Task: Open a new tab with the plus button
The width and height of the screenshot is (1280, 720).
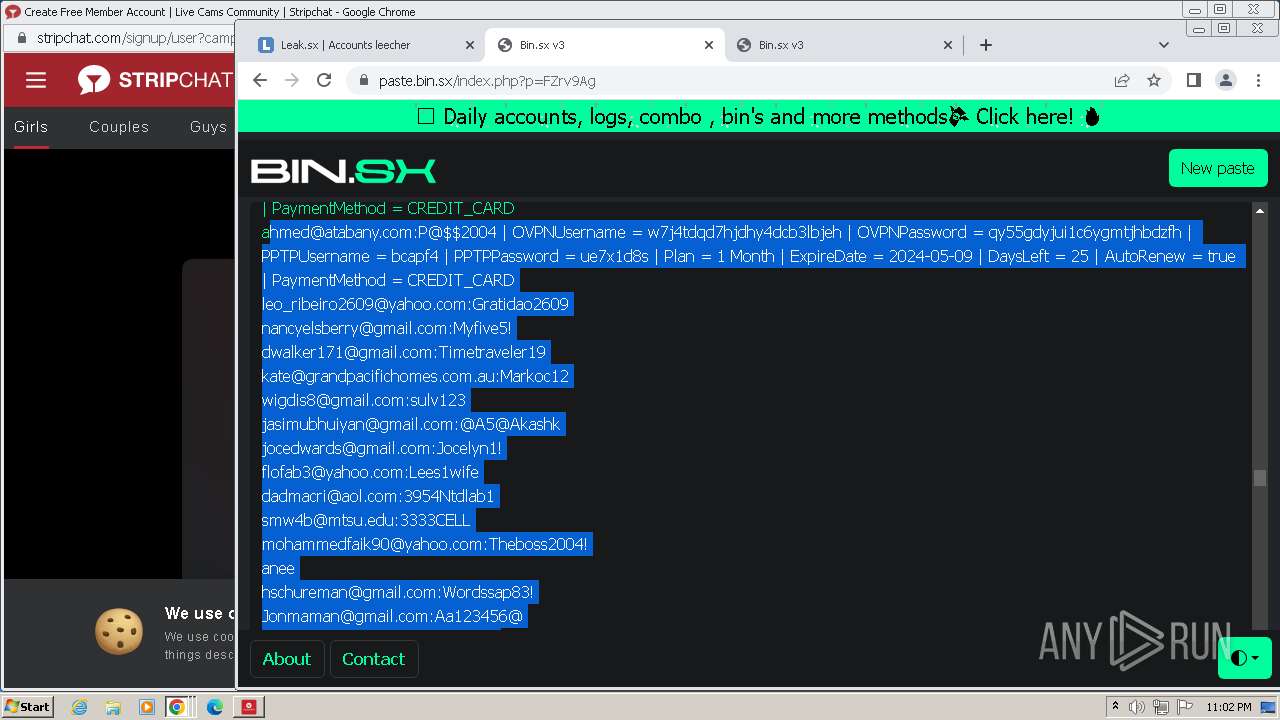Action: (x=986, y=45)
